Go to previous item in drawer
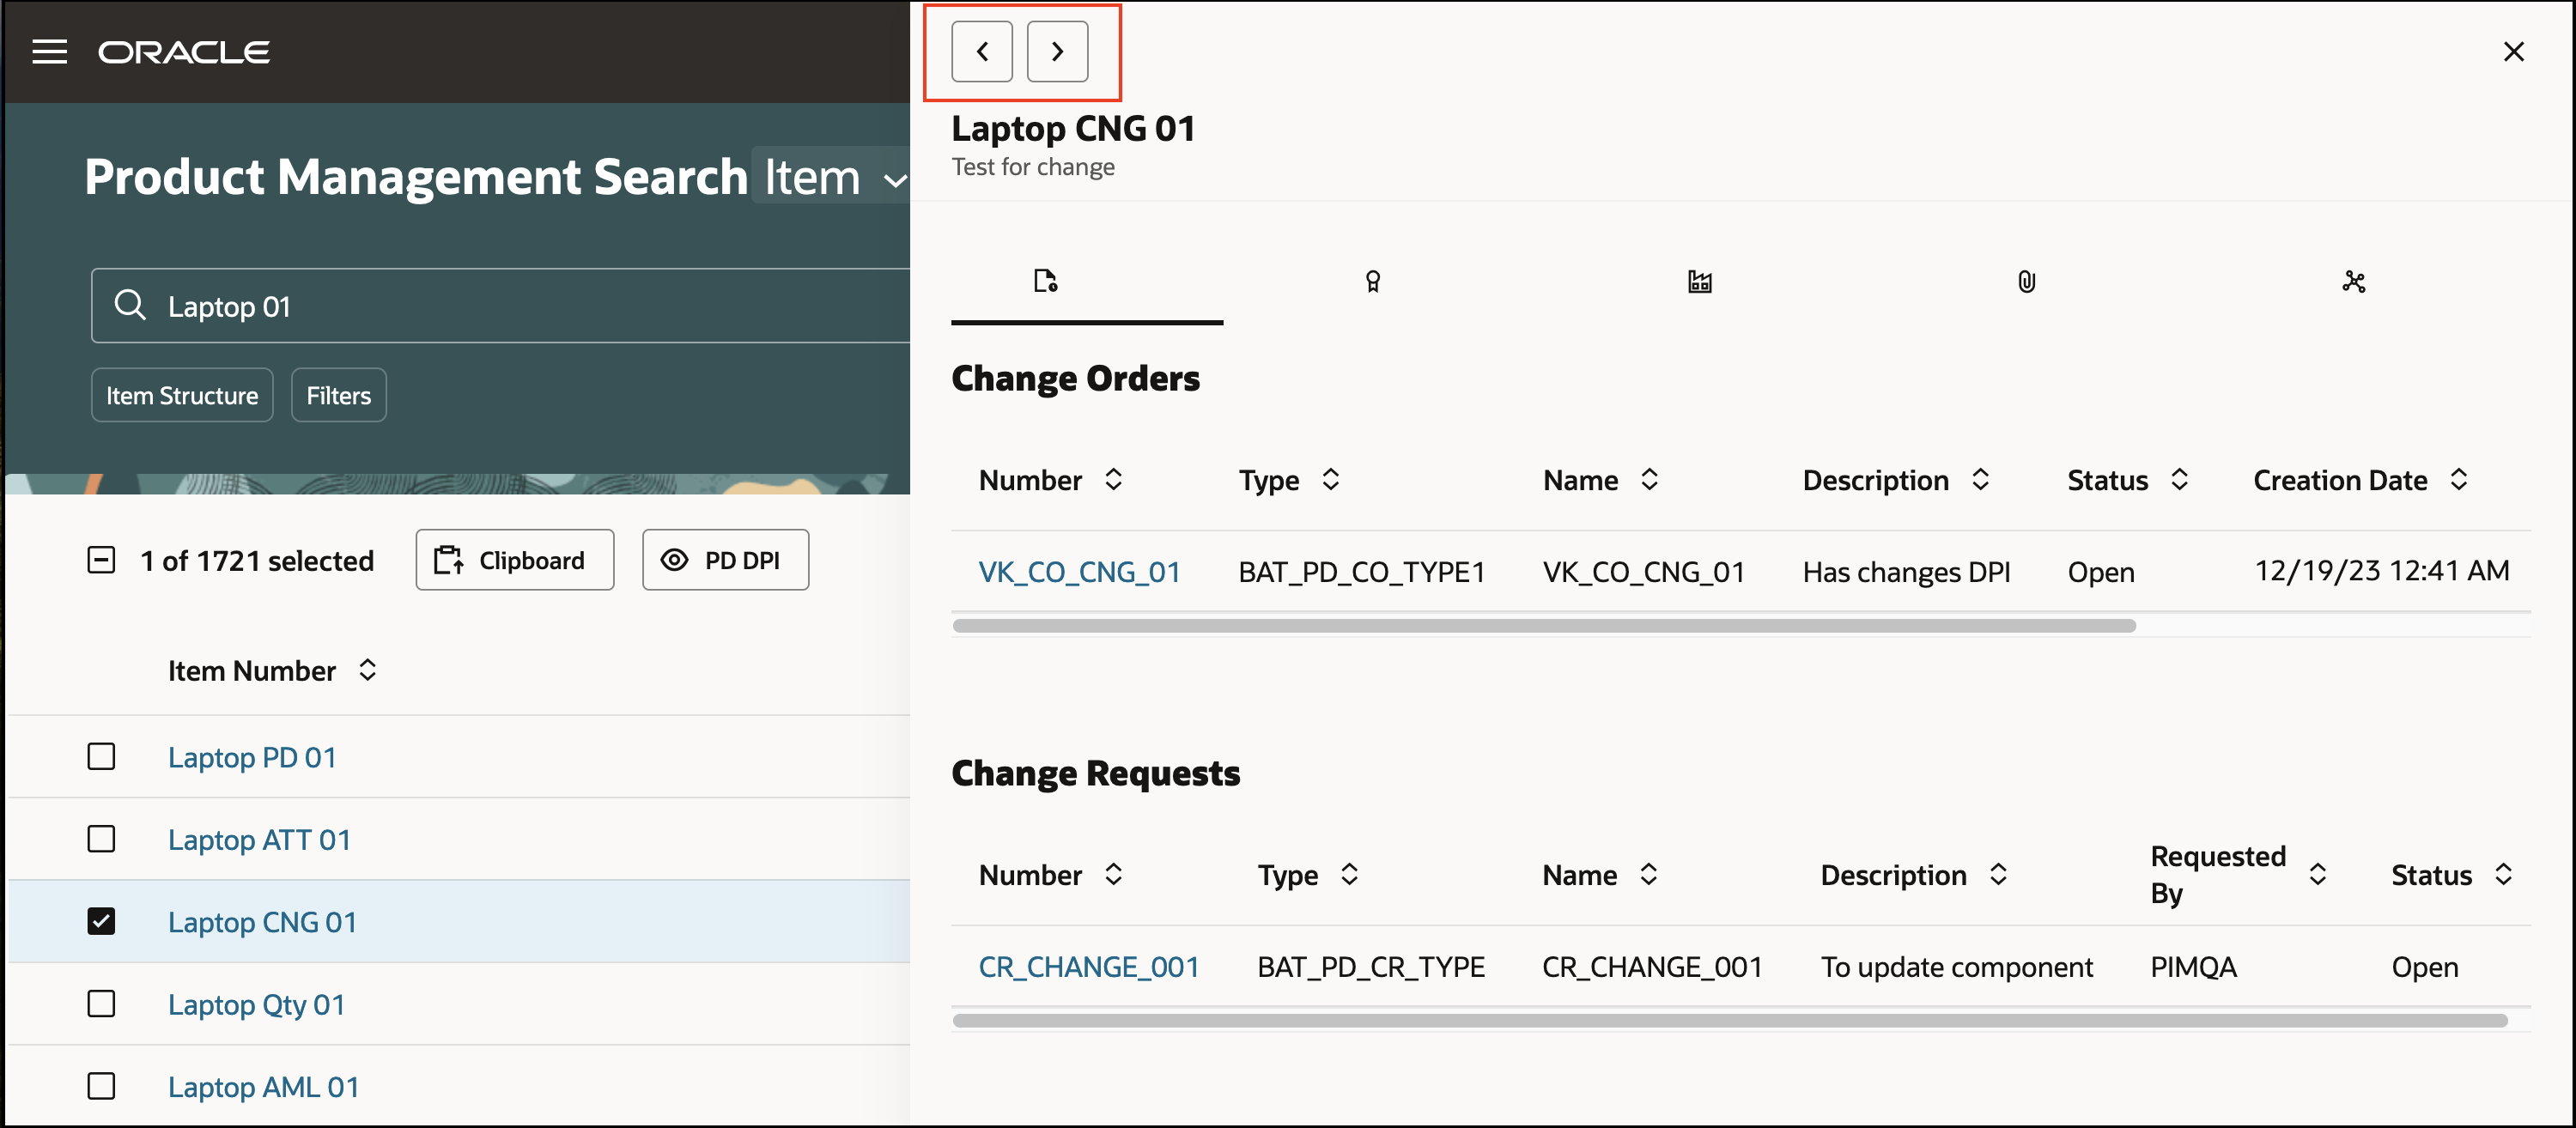Screen dimensions: 2576x1128 click(x=981, y=51)
